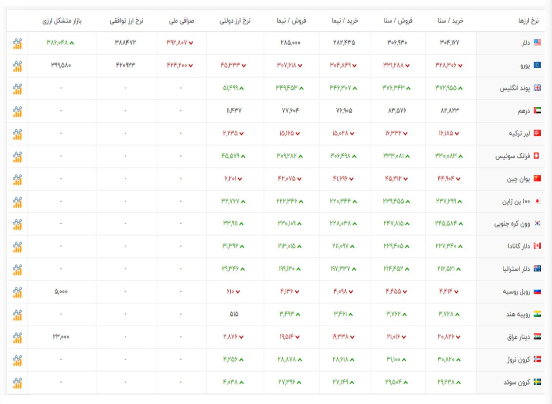The width and height of the screenshot is (552, 404).
Task: Open the chart icon for Iraqi Dinar row
Action: (x=17, y=337)
